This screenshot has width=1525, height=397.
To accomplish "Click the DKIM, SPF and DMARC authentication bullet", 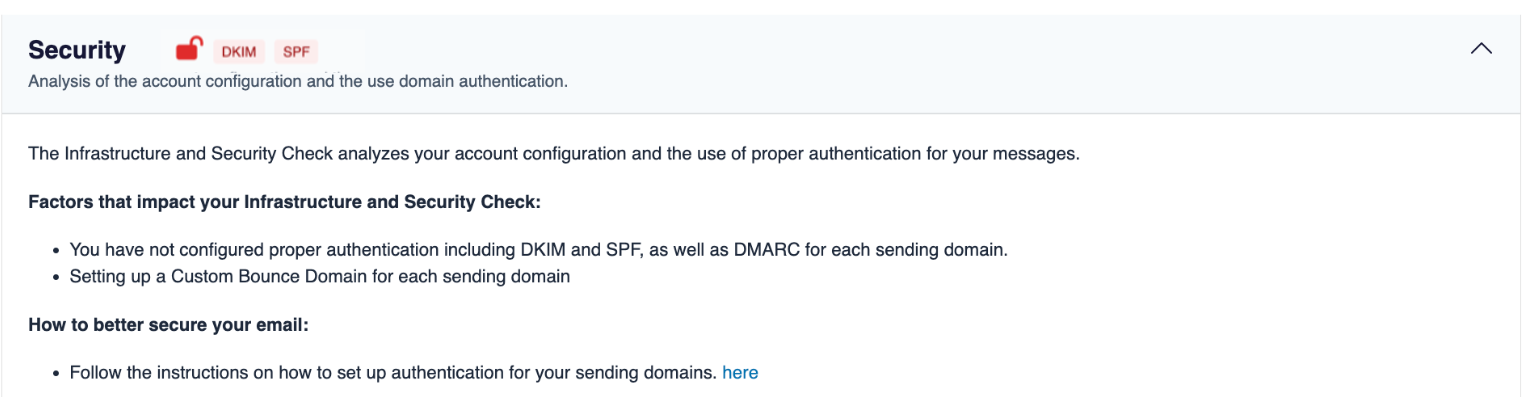I will [538, 250].
